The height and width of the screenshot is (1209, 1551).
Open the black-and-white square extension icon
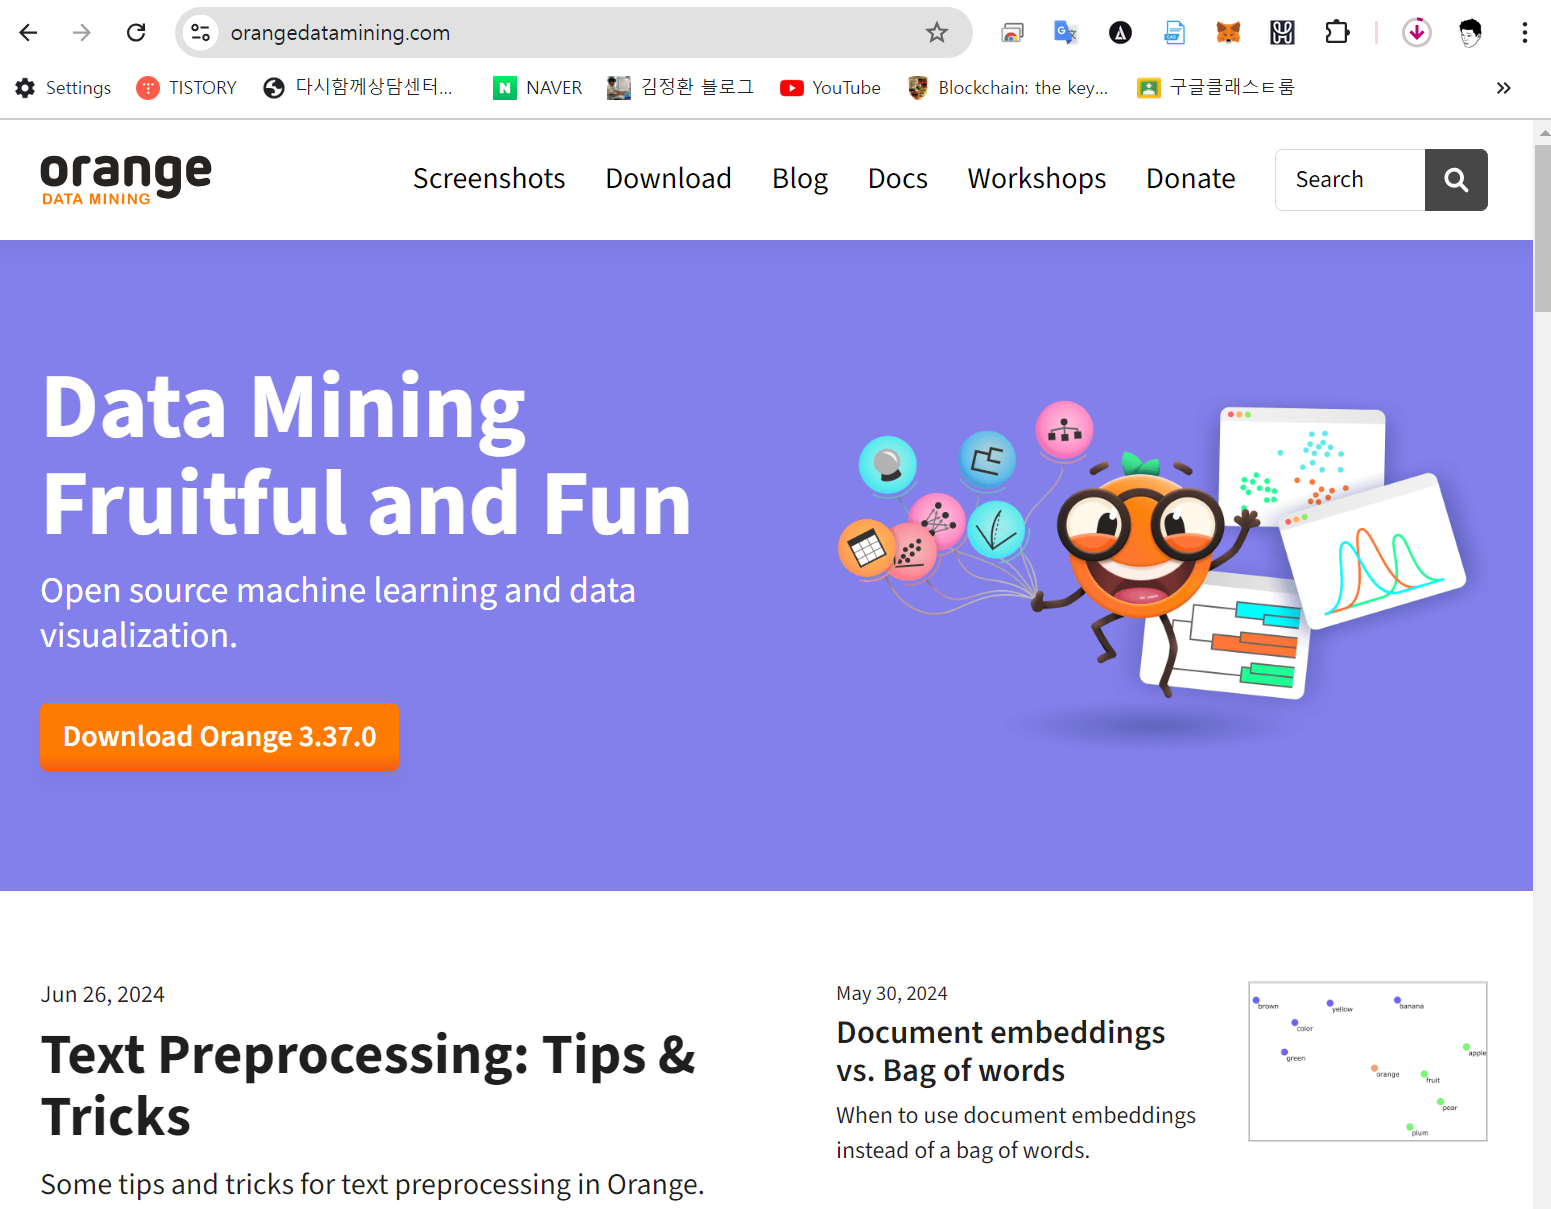[1282, 33]
